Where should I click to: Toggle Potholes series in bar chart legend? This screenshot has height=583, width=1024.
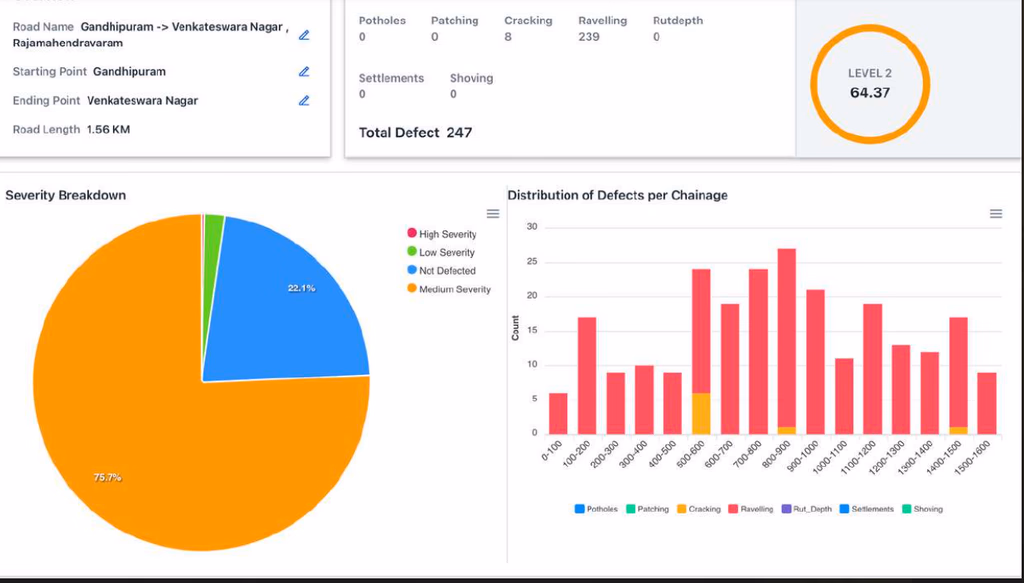click(x=596, y=509)
